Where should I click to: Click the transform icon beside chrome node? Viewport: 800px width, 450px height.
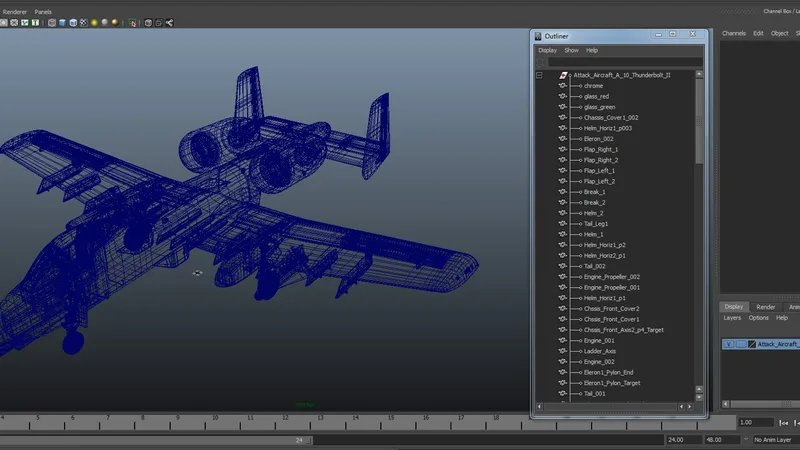click(562, 85)
